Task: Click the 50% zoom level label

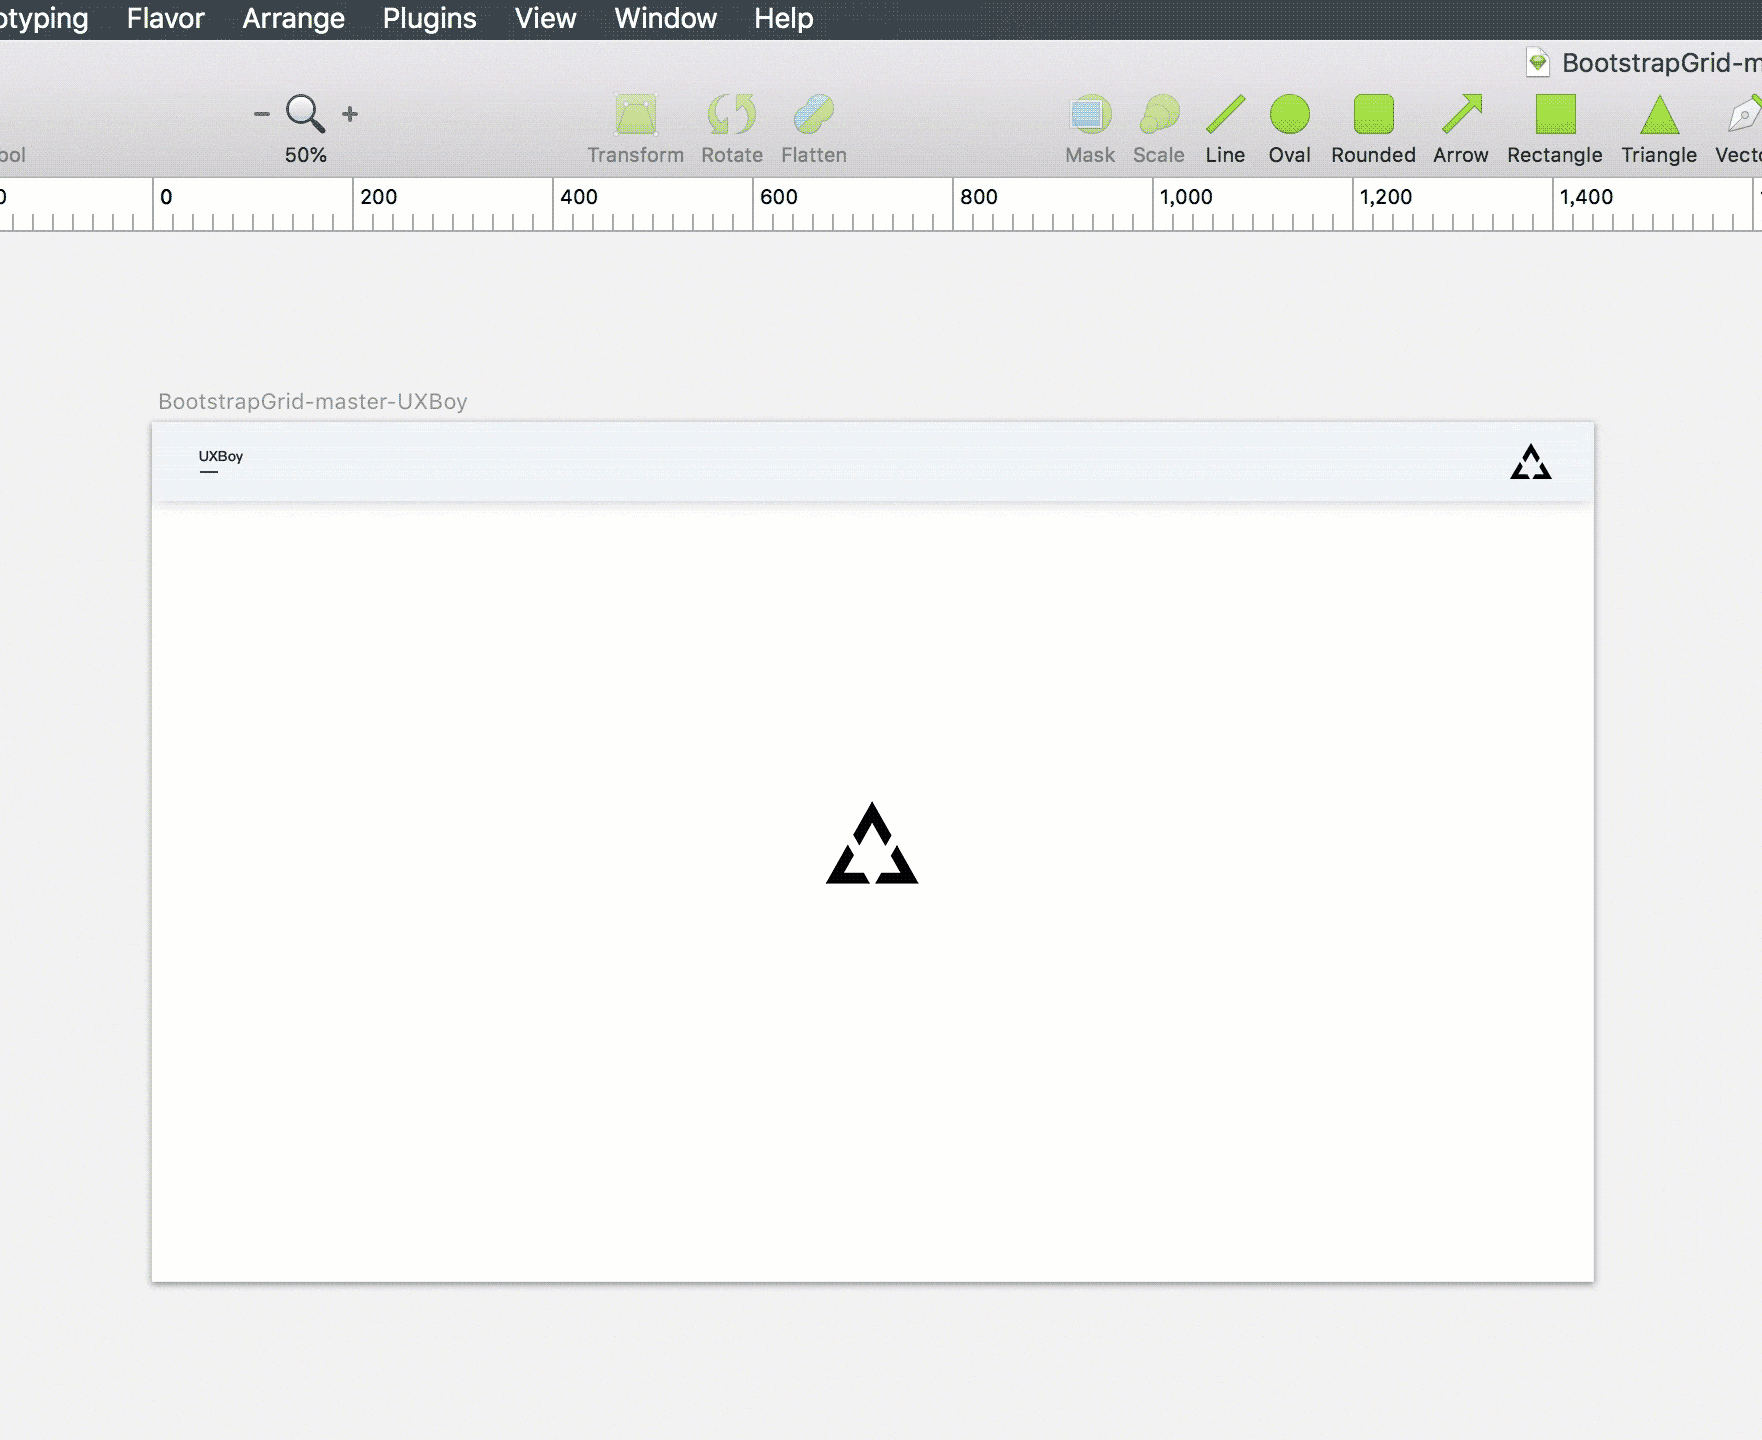Action: (x=305, y=155)
